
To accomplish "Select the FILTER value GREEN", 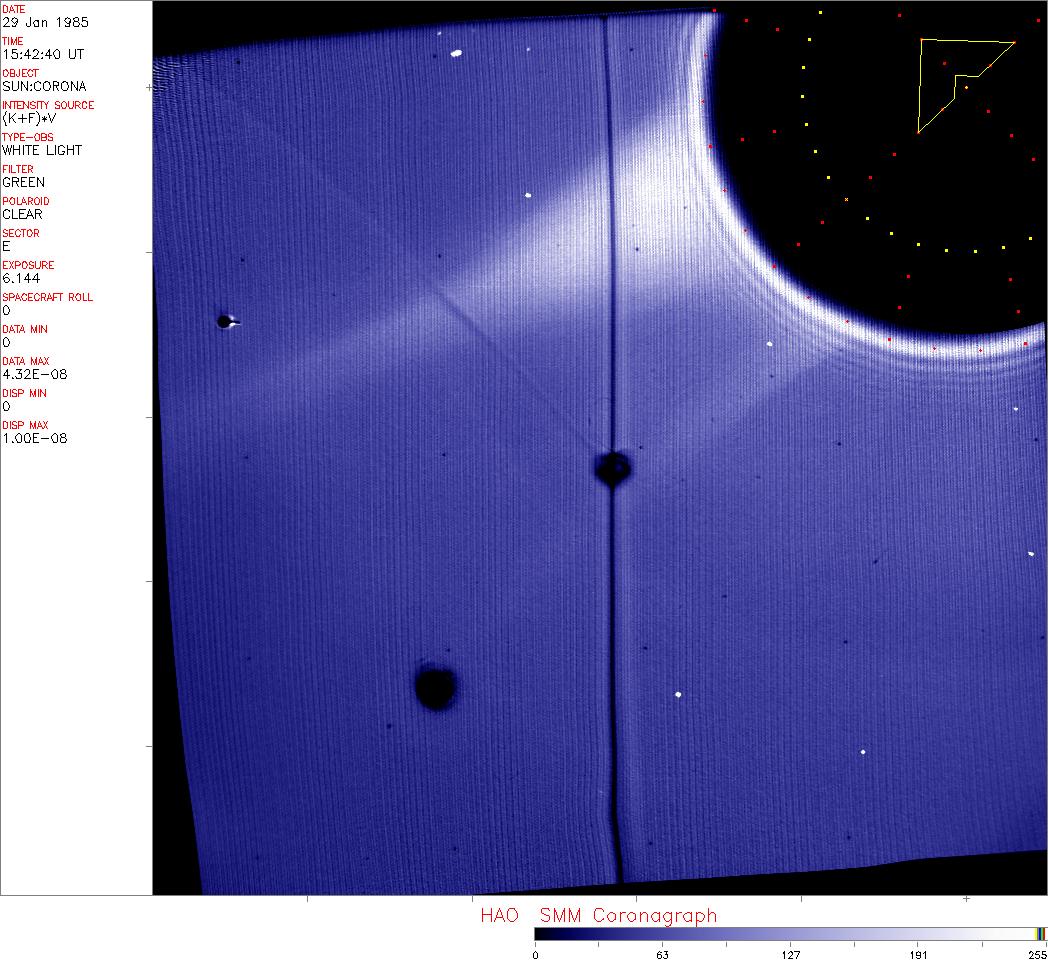I will (24, 182).
